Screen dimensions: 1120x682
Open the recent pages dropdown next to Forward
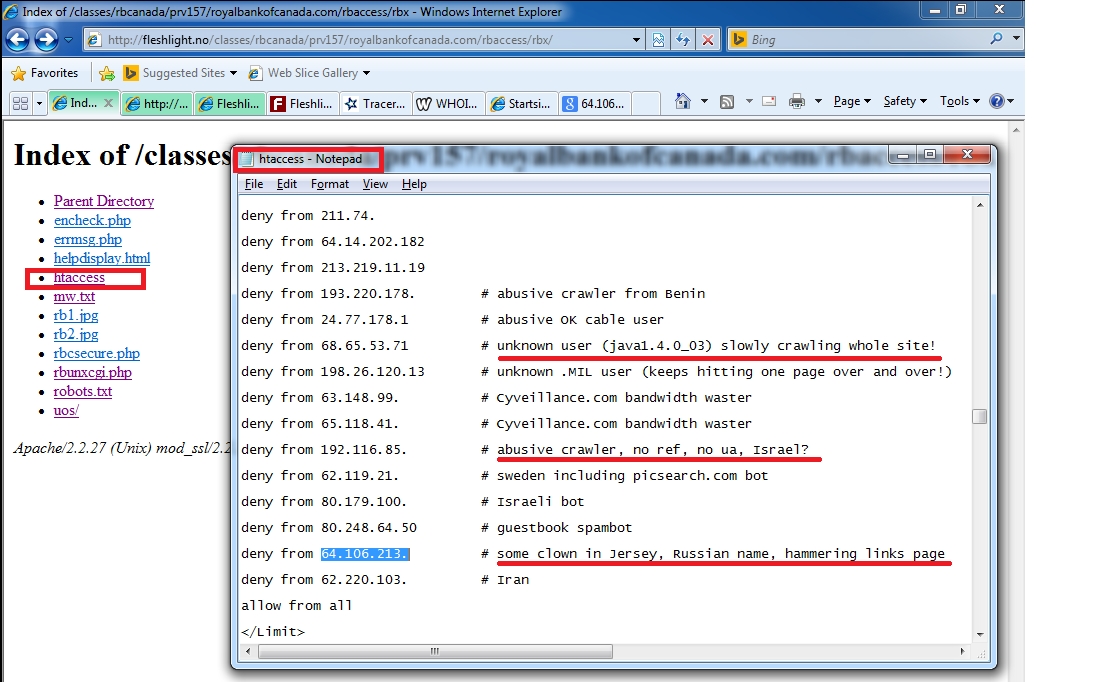coord(69,40)
